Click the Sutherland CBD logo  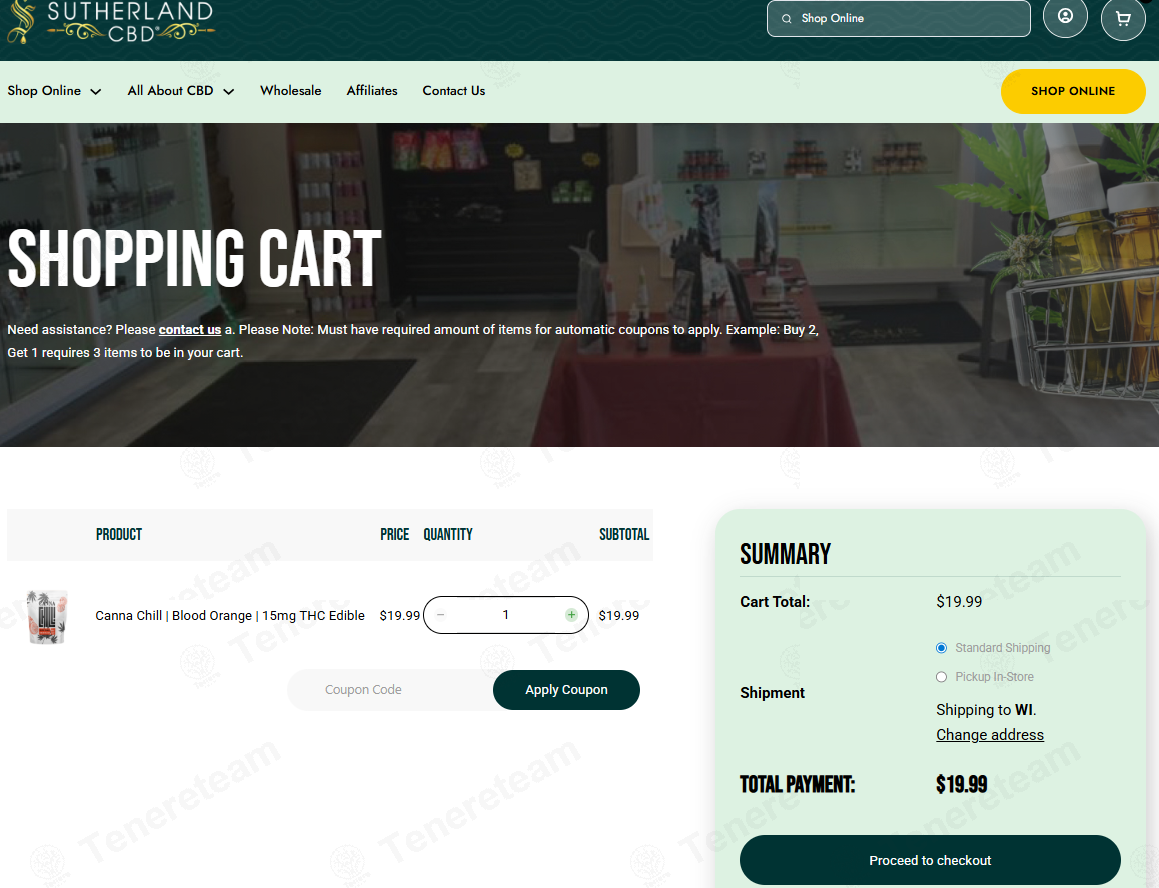pyautogui.click(x=111, y=21)
